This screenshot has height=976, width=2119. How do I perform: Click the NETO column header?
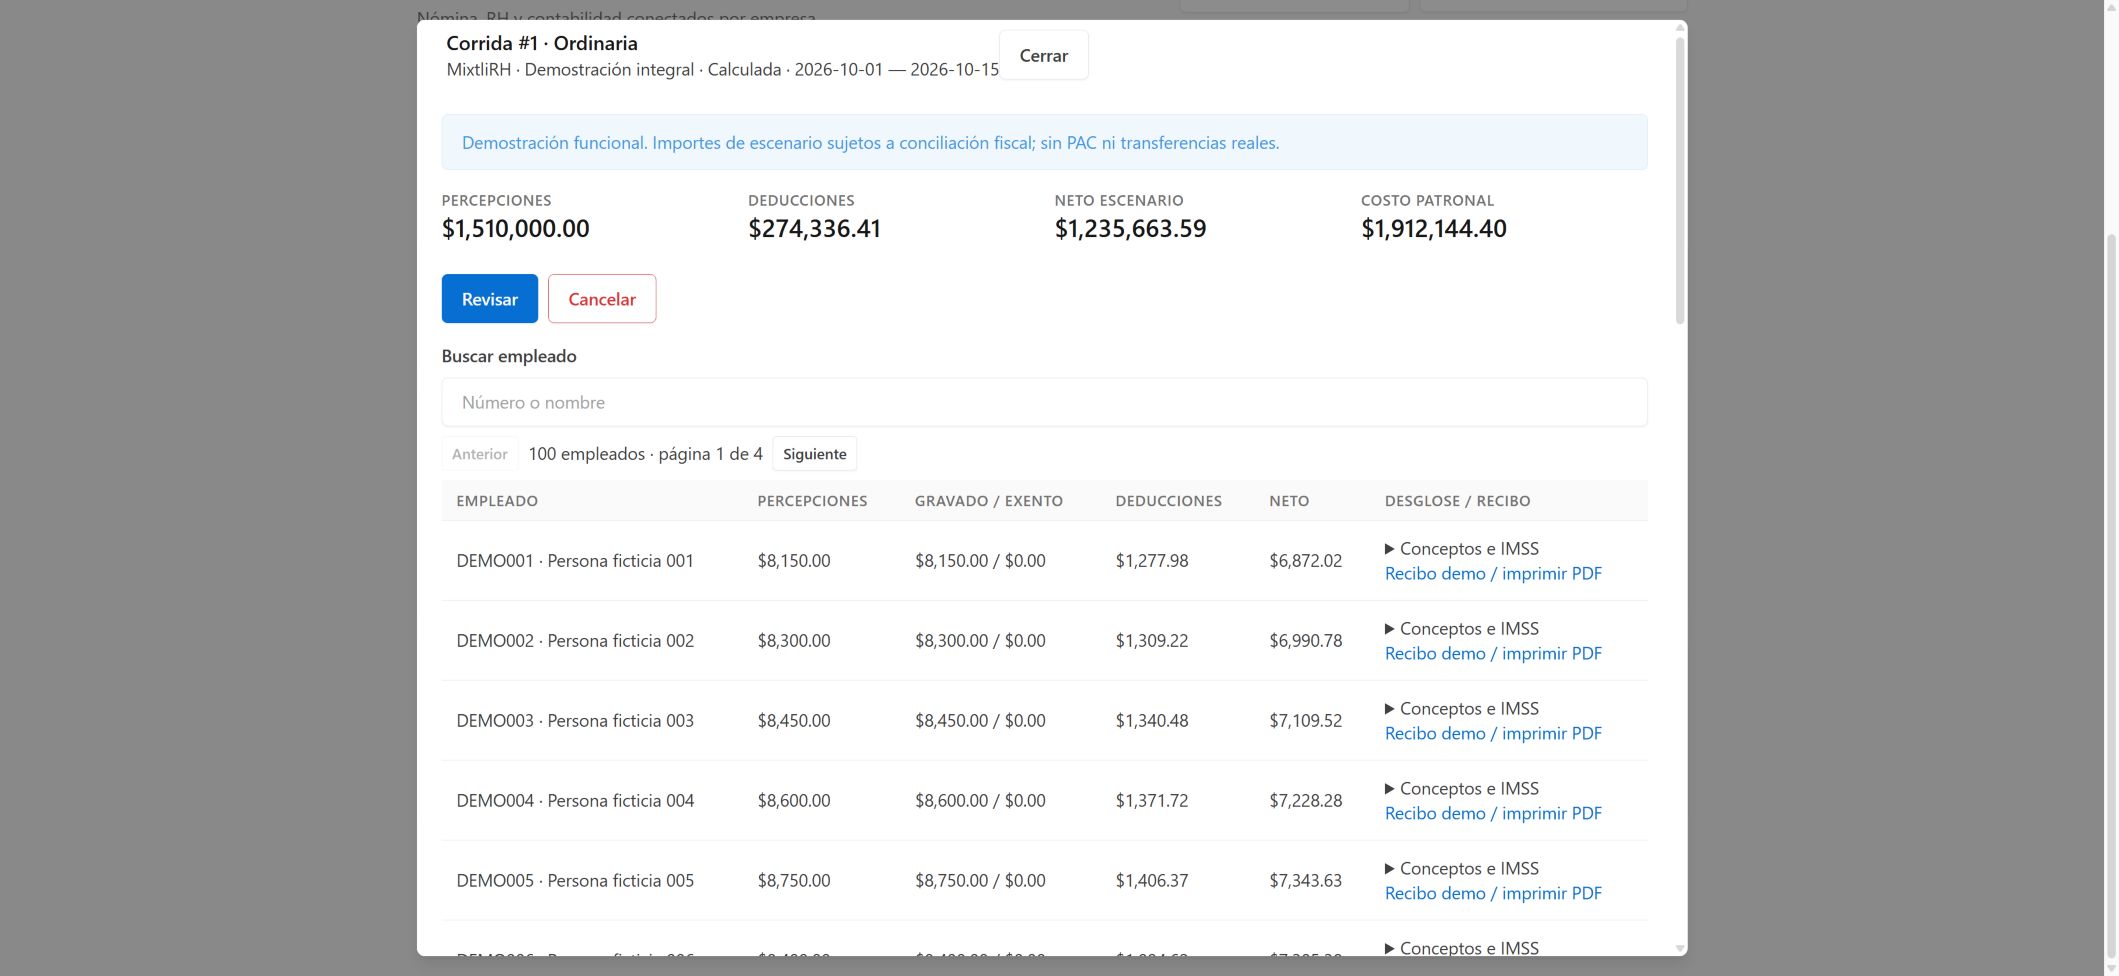(x=1289, y=501)
